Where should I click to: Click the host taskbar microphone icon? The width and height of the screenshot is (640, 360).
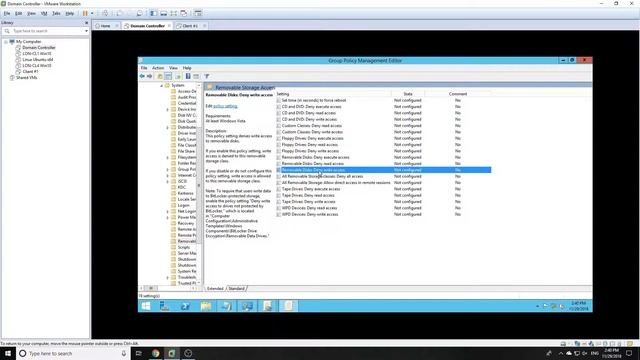tap(124, 353)
